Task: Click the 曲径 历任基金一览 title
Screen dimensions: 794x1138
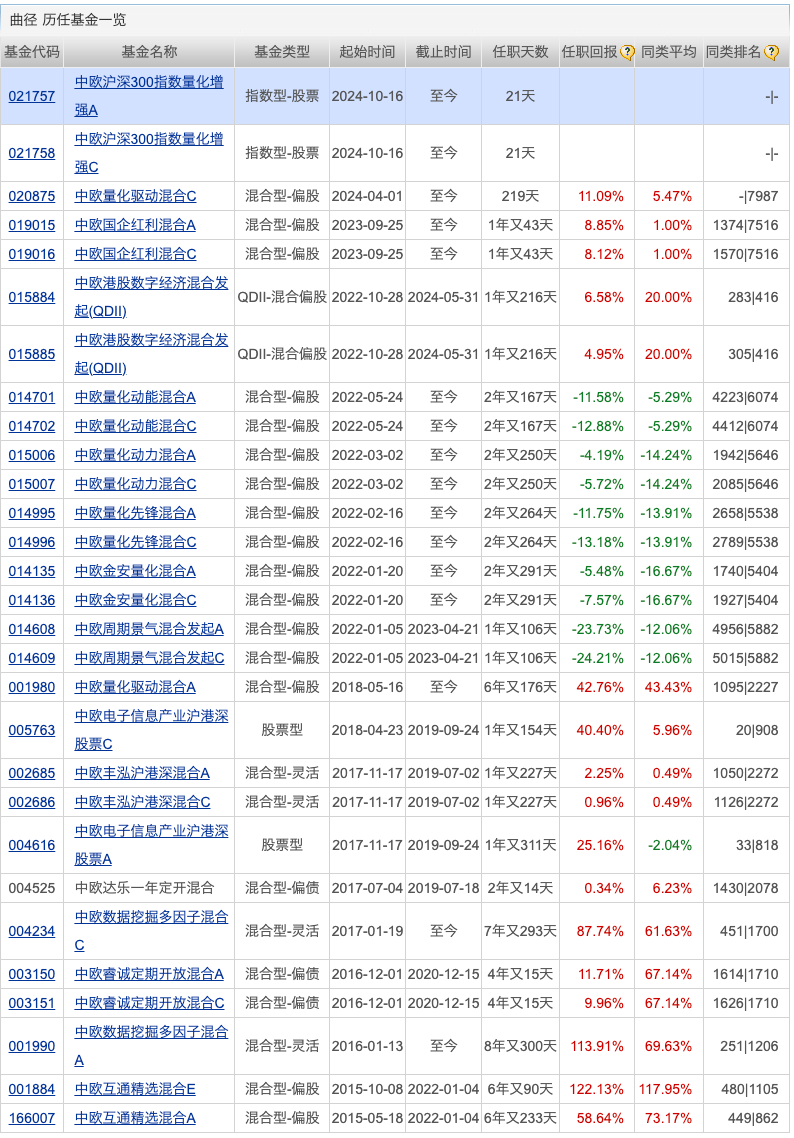Action: (x=68, y=20)
